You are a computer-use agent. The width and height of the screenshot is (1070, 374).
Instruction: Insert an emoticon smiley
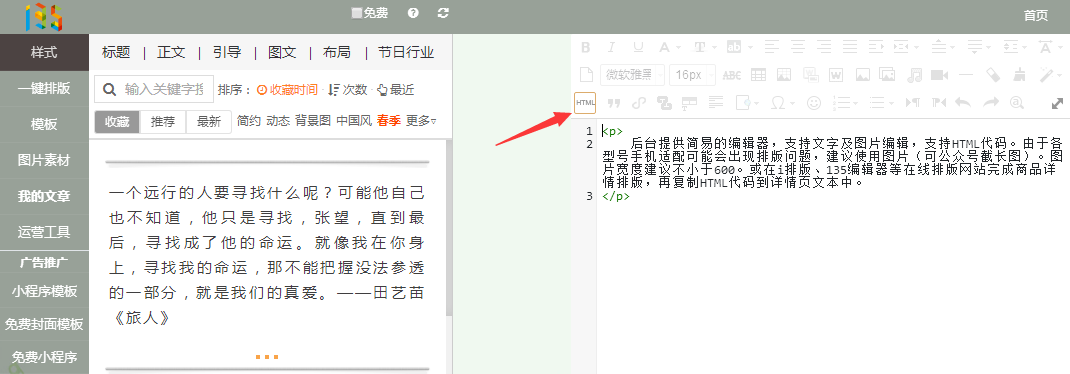[x=813, y=102]
